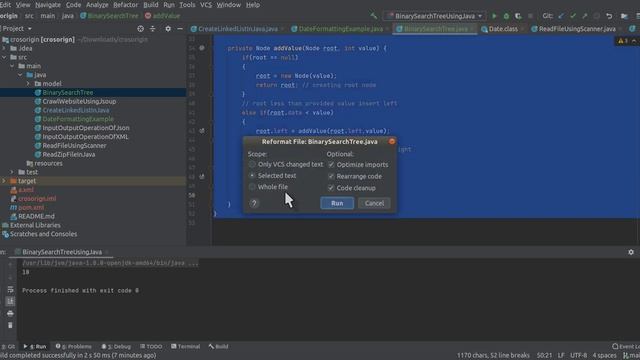The image size is (640, 360).
Task: Switch to the ReadFileUsingScanner.java tab
Action: pos(577,29)
